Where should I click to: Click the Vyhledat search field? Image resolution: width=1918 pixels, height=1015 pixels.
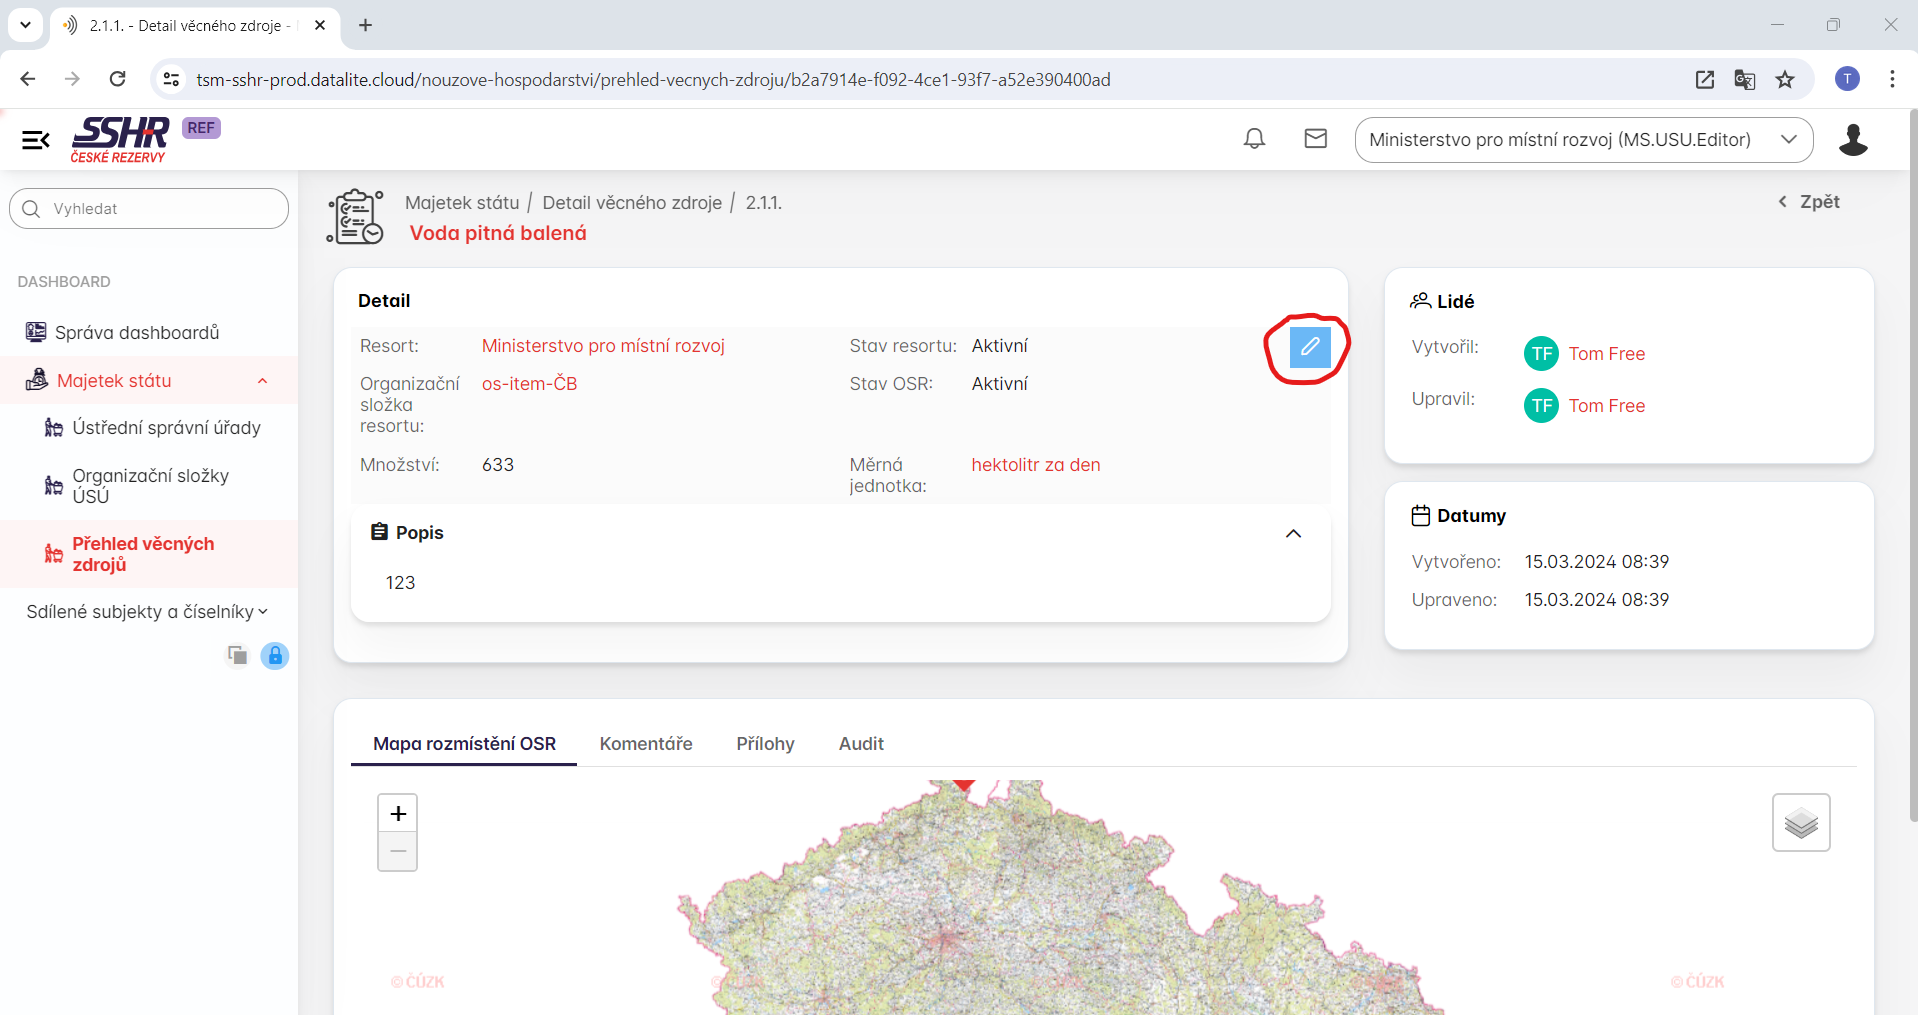pos(150,209)
